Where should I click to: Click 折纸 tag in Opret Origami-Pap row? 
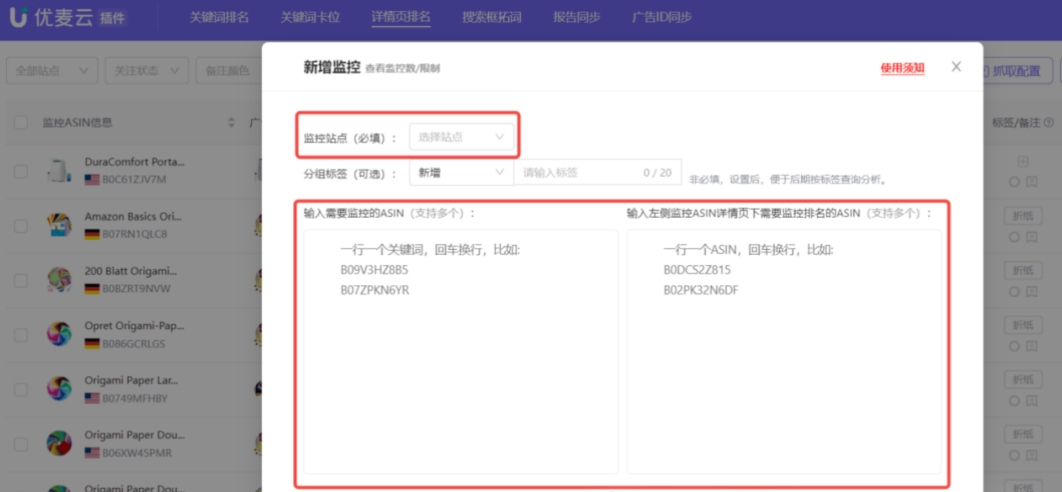coord(1023,325)
